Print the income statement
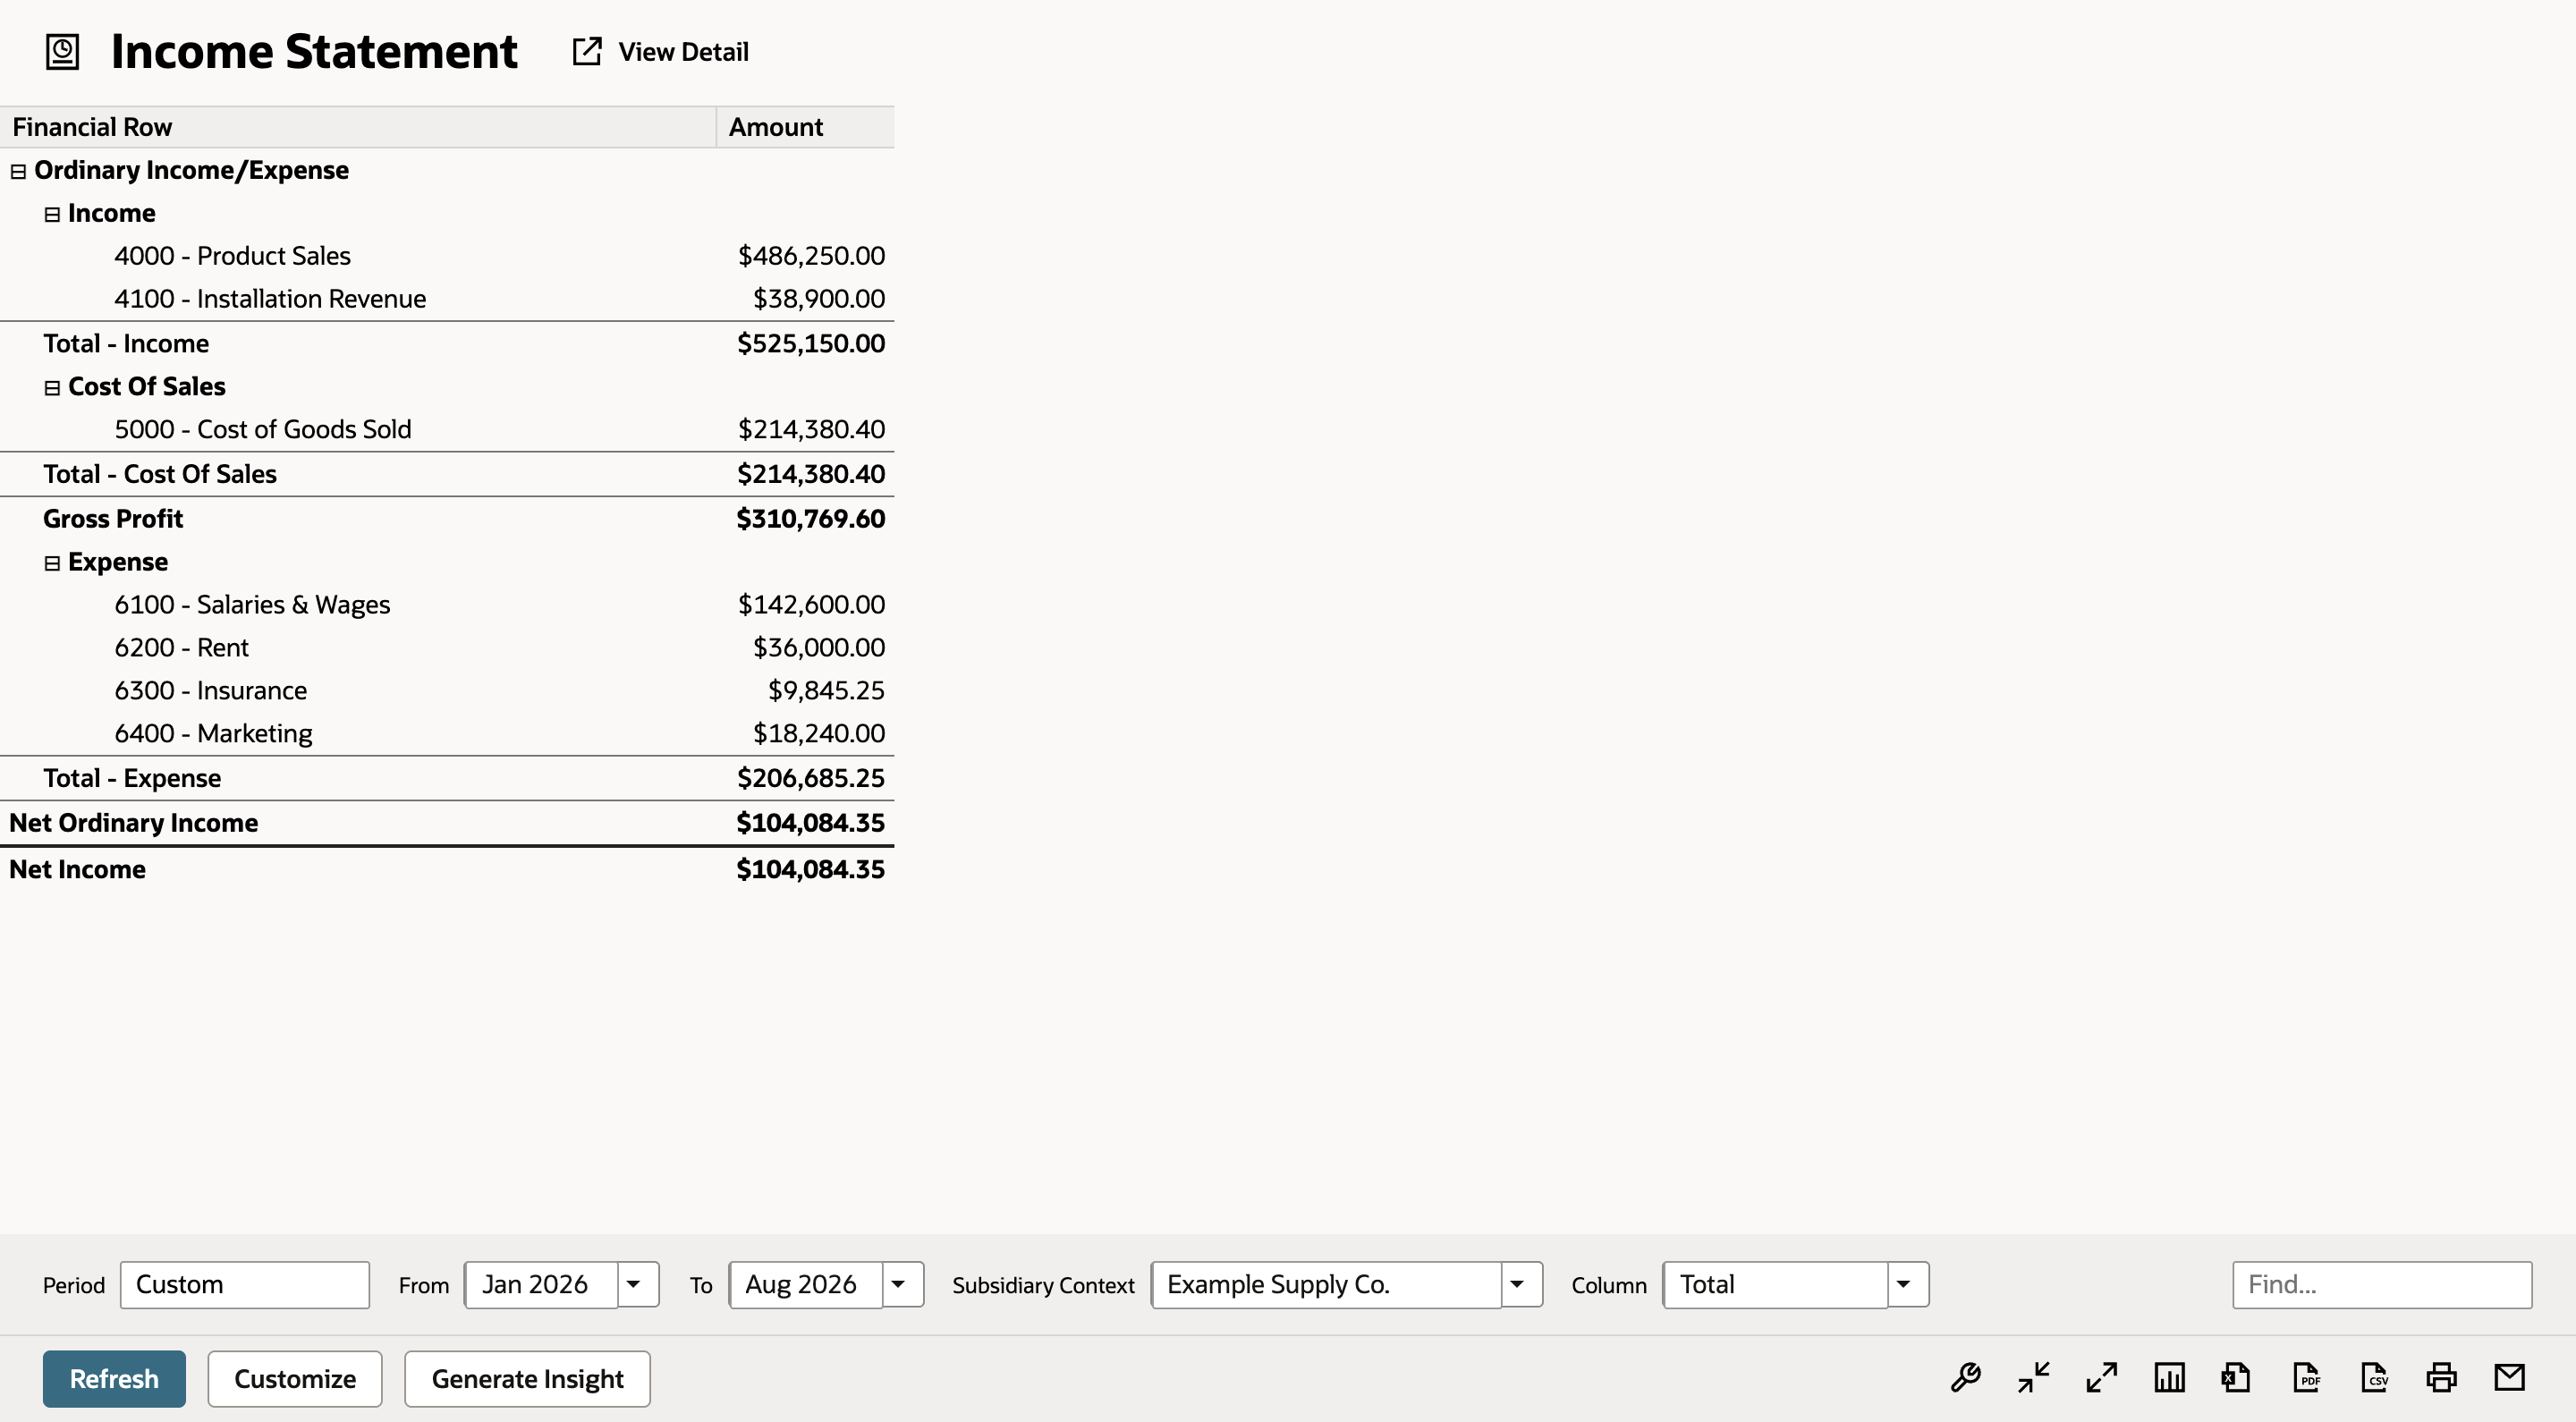This screenshot has height=1422, width=2576. (x=2442, y=1377)
